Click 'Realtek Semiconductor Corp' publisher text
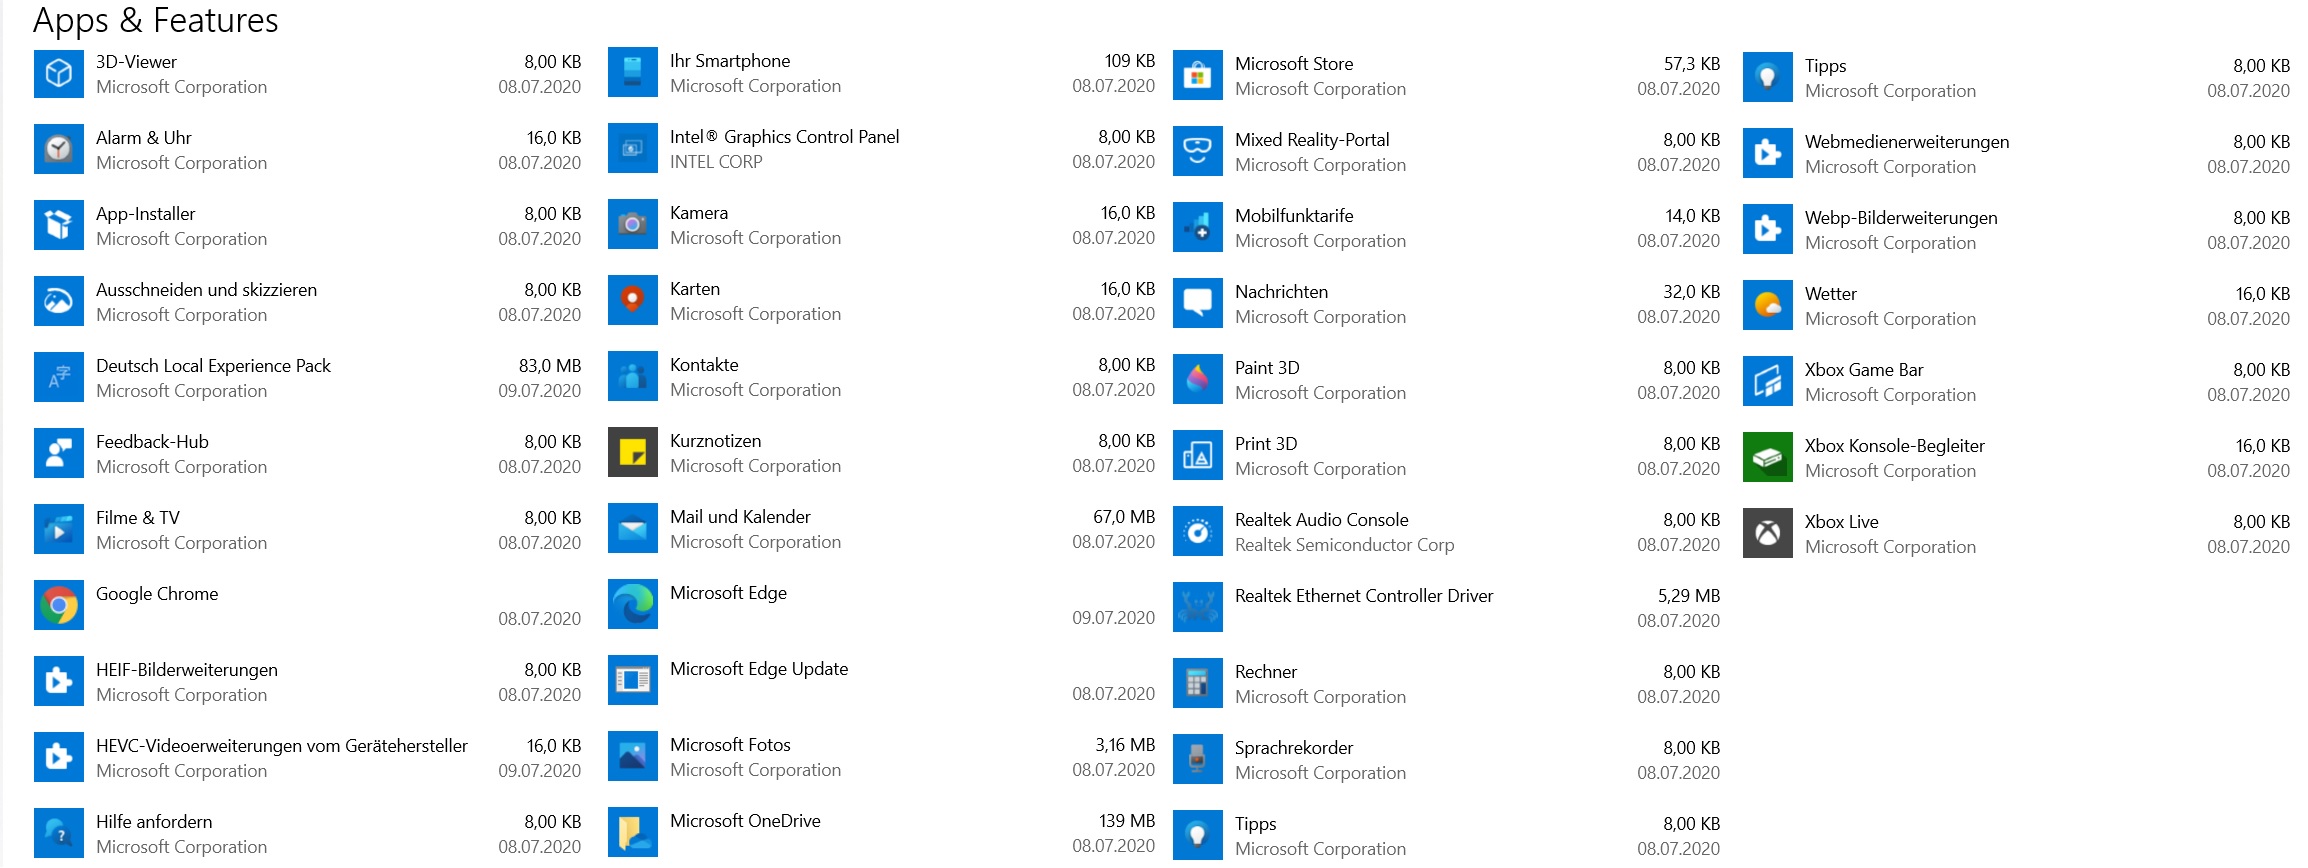This screenshot has width=2308, height=868. click(1345, 545)
